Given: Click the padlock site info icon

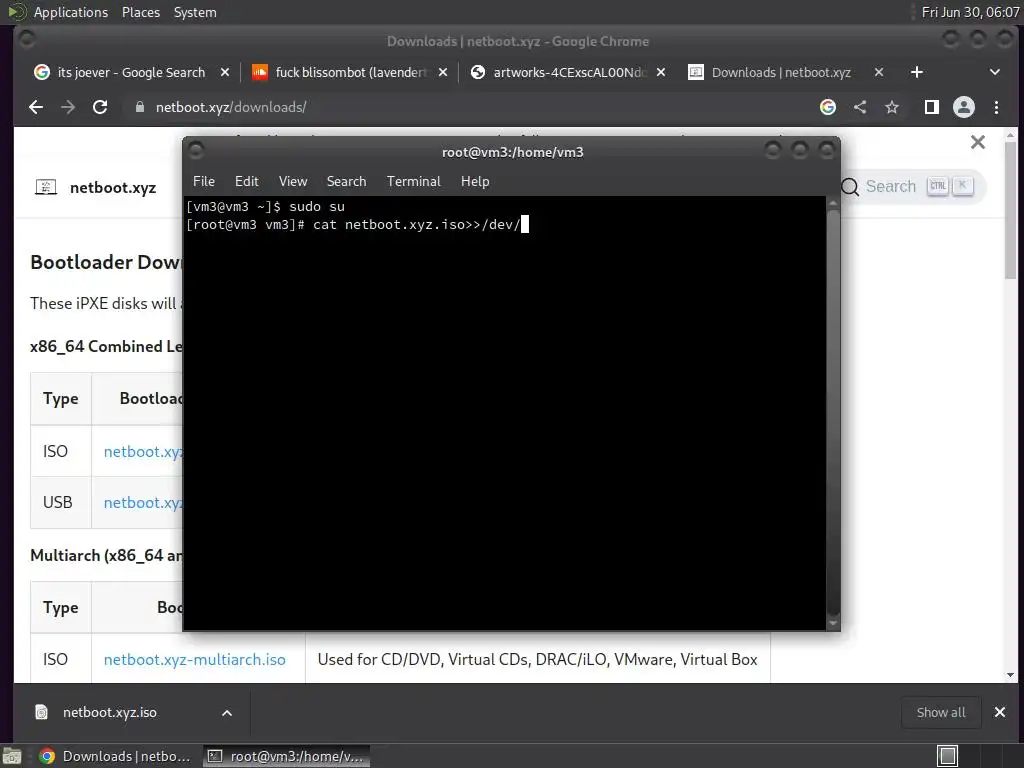Looking at the screenshot, I should point(139,107).
